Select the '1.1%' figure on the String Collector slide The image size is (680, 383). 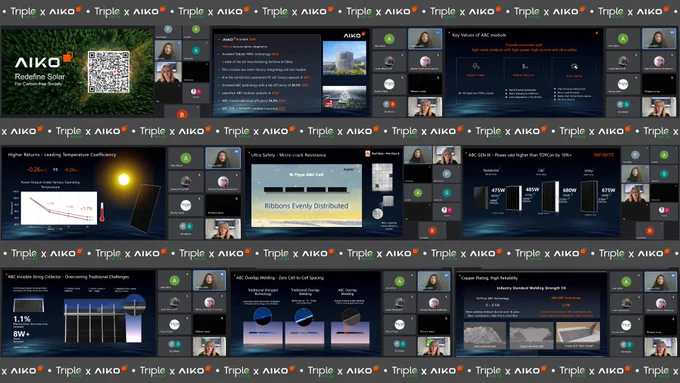coord(22,319)
